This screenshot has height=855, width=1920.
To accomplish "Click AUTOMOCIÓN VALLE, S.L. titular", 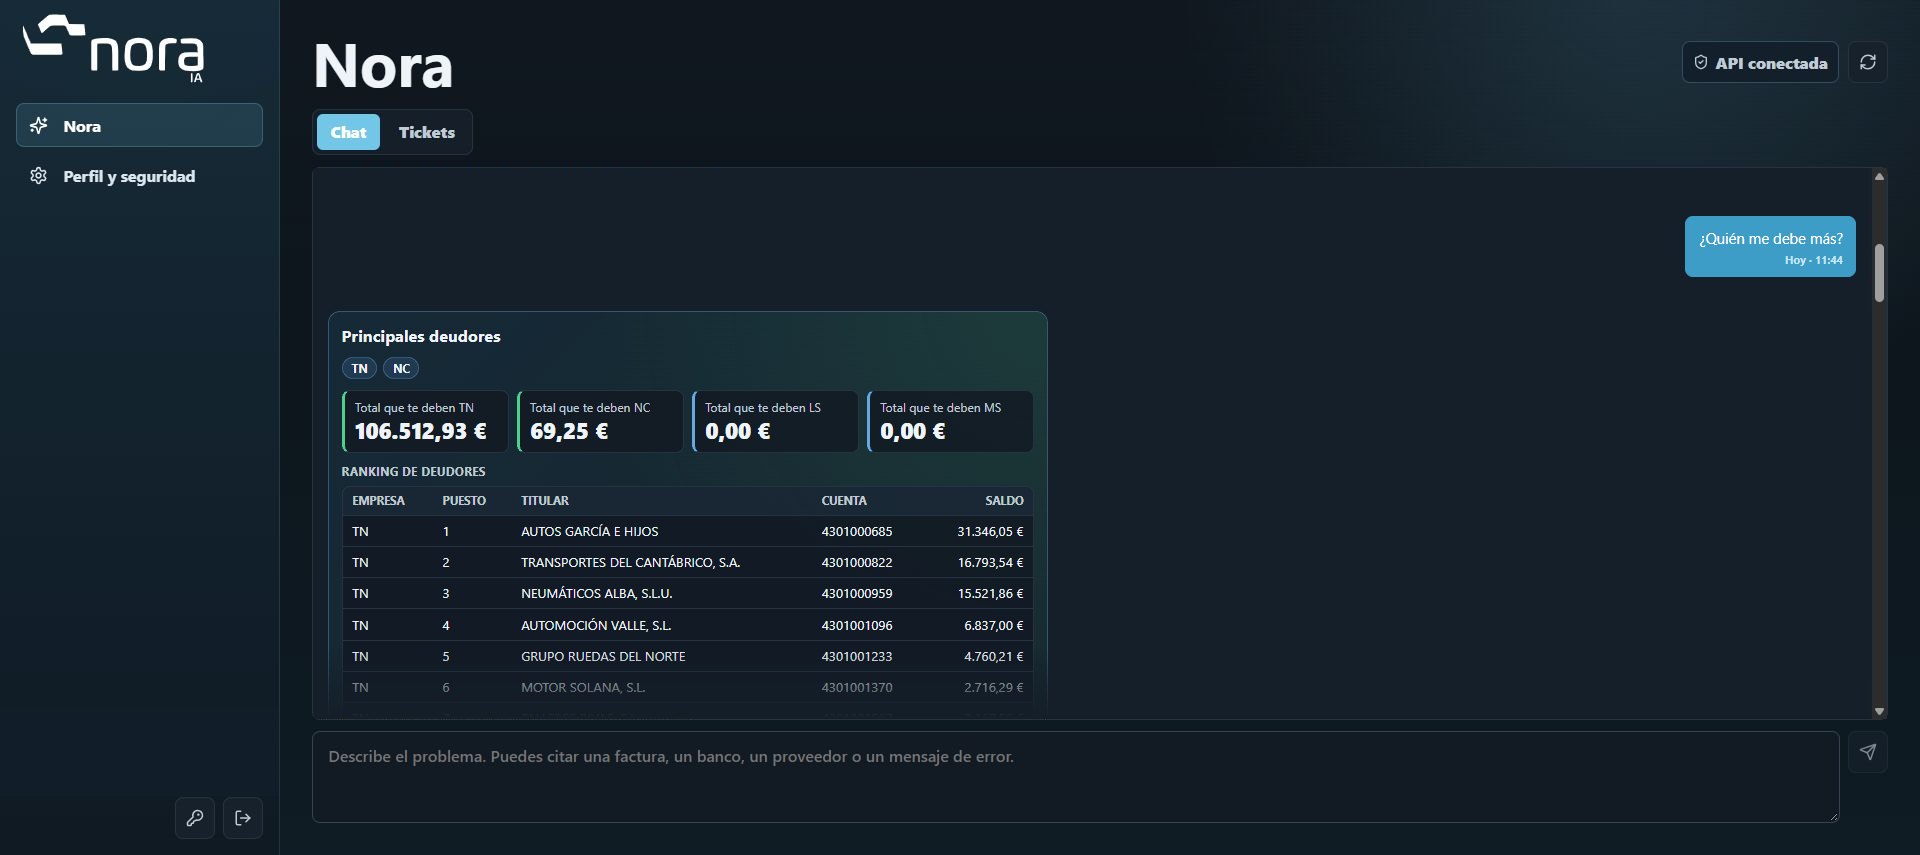I will click(596, 626).
